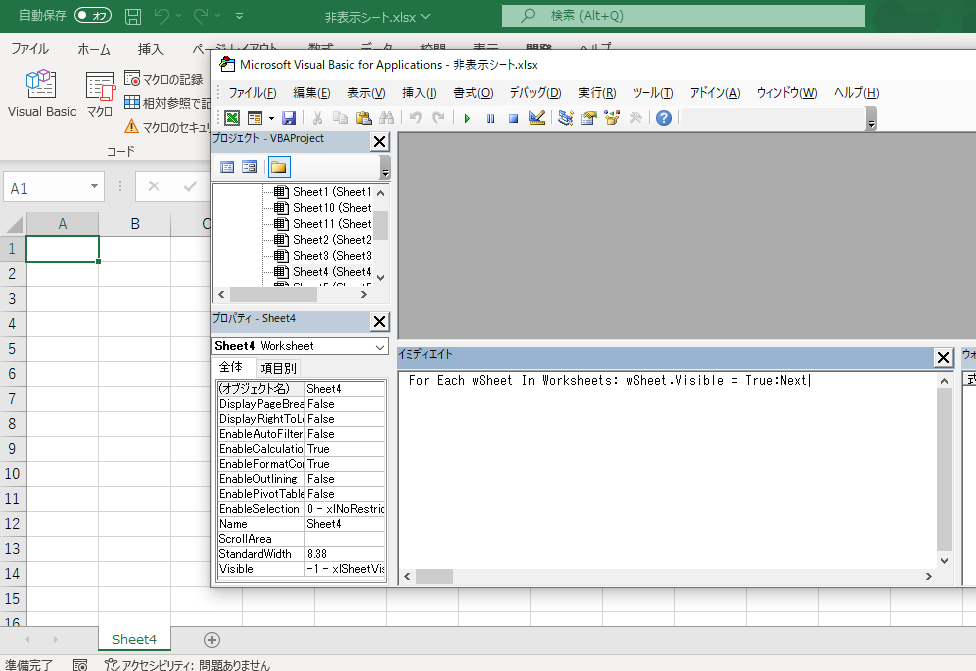The width and height of the screenshot is (976, 671).
Task: Select Sheet2 in the project tree
Action: (324, 240)
